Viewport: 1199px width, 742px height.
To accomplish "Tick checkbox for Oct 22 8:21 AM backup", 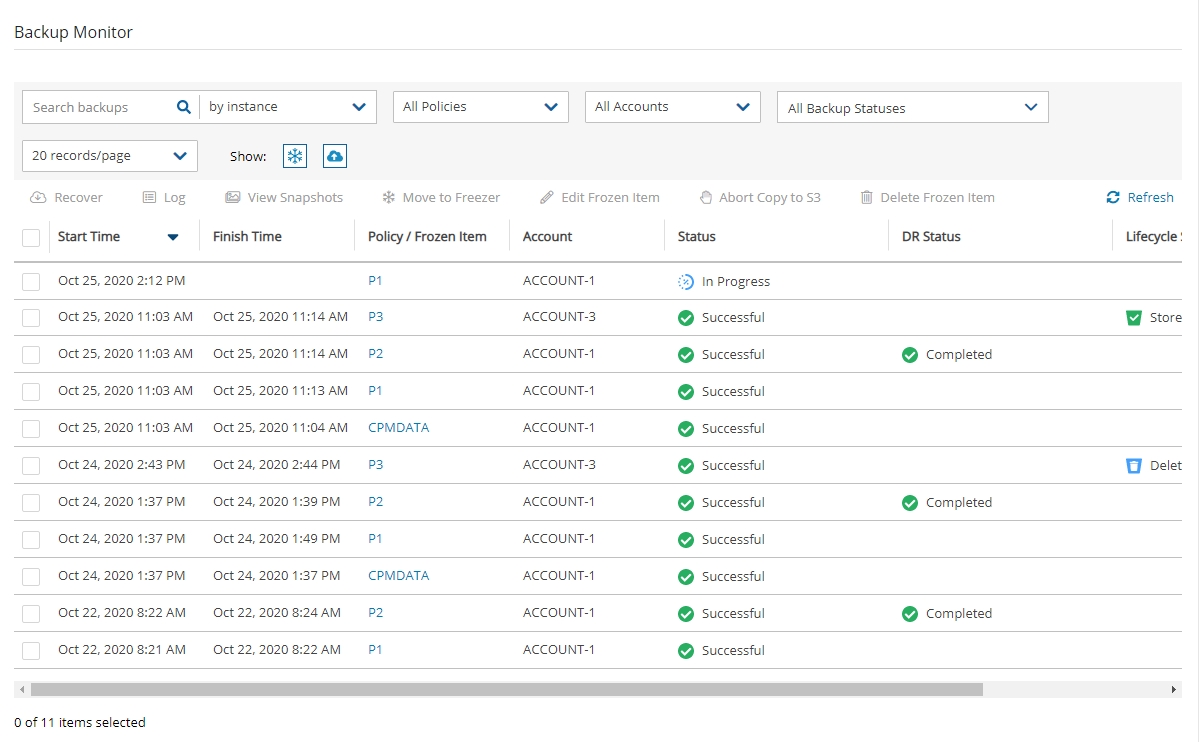I will click(31, 650).
